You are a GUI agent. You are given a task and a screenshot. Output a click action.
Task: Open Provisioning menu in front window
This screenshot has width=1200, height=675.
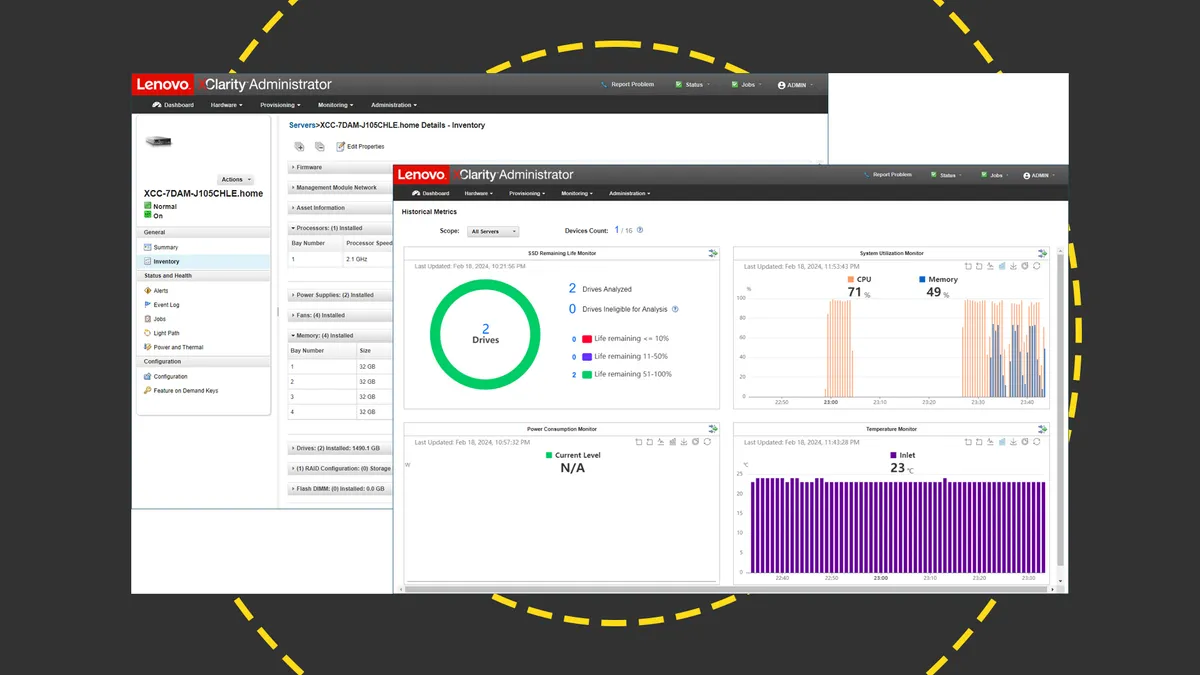coord(525,193)
